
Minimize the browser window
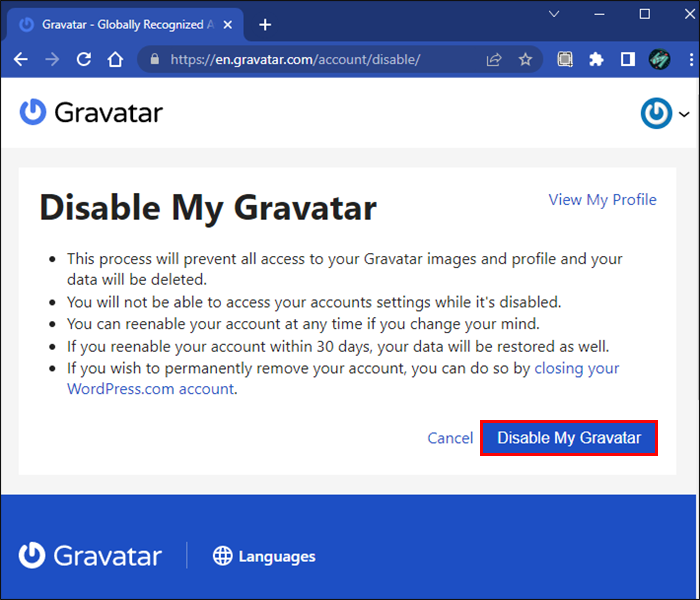coord(599,14)
